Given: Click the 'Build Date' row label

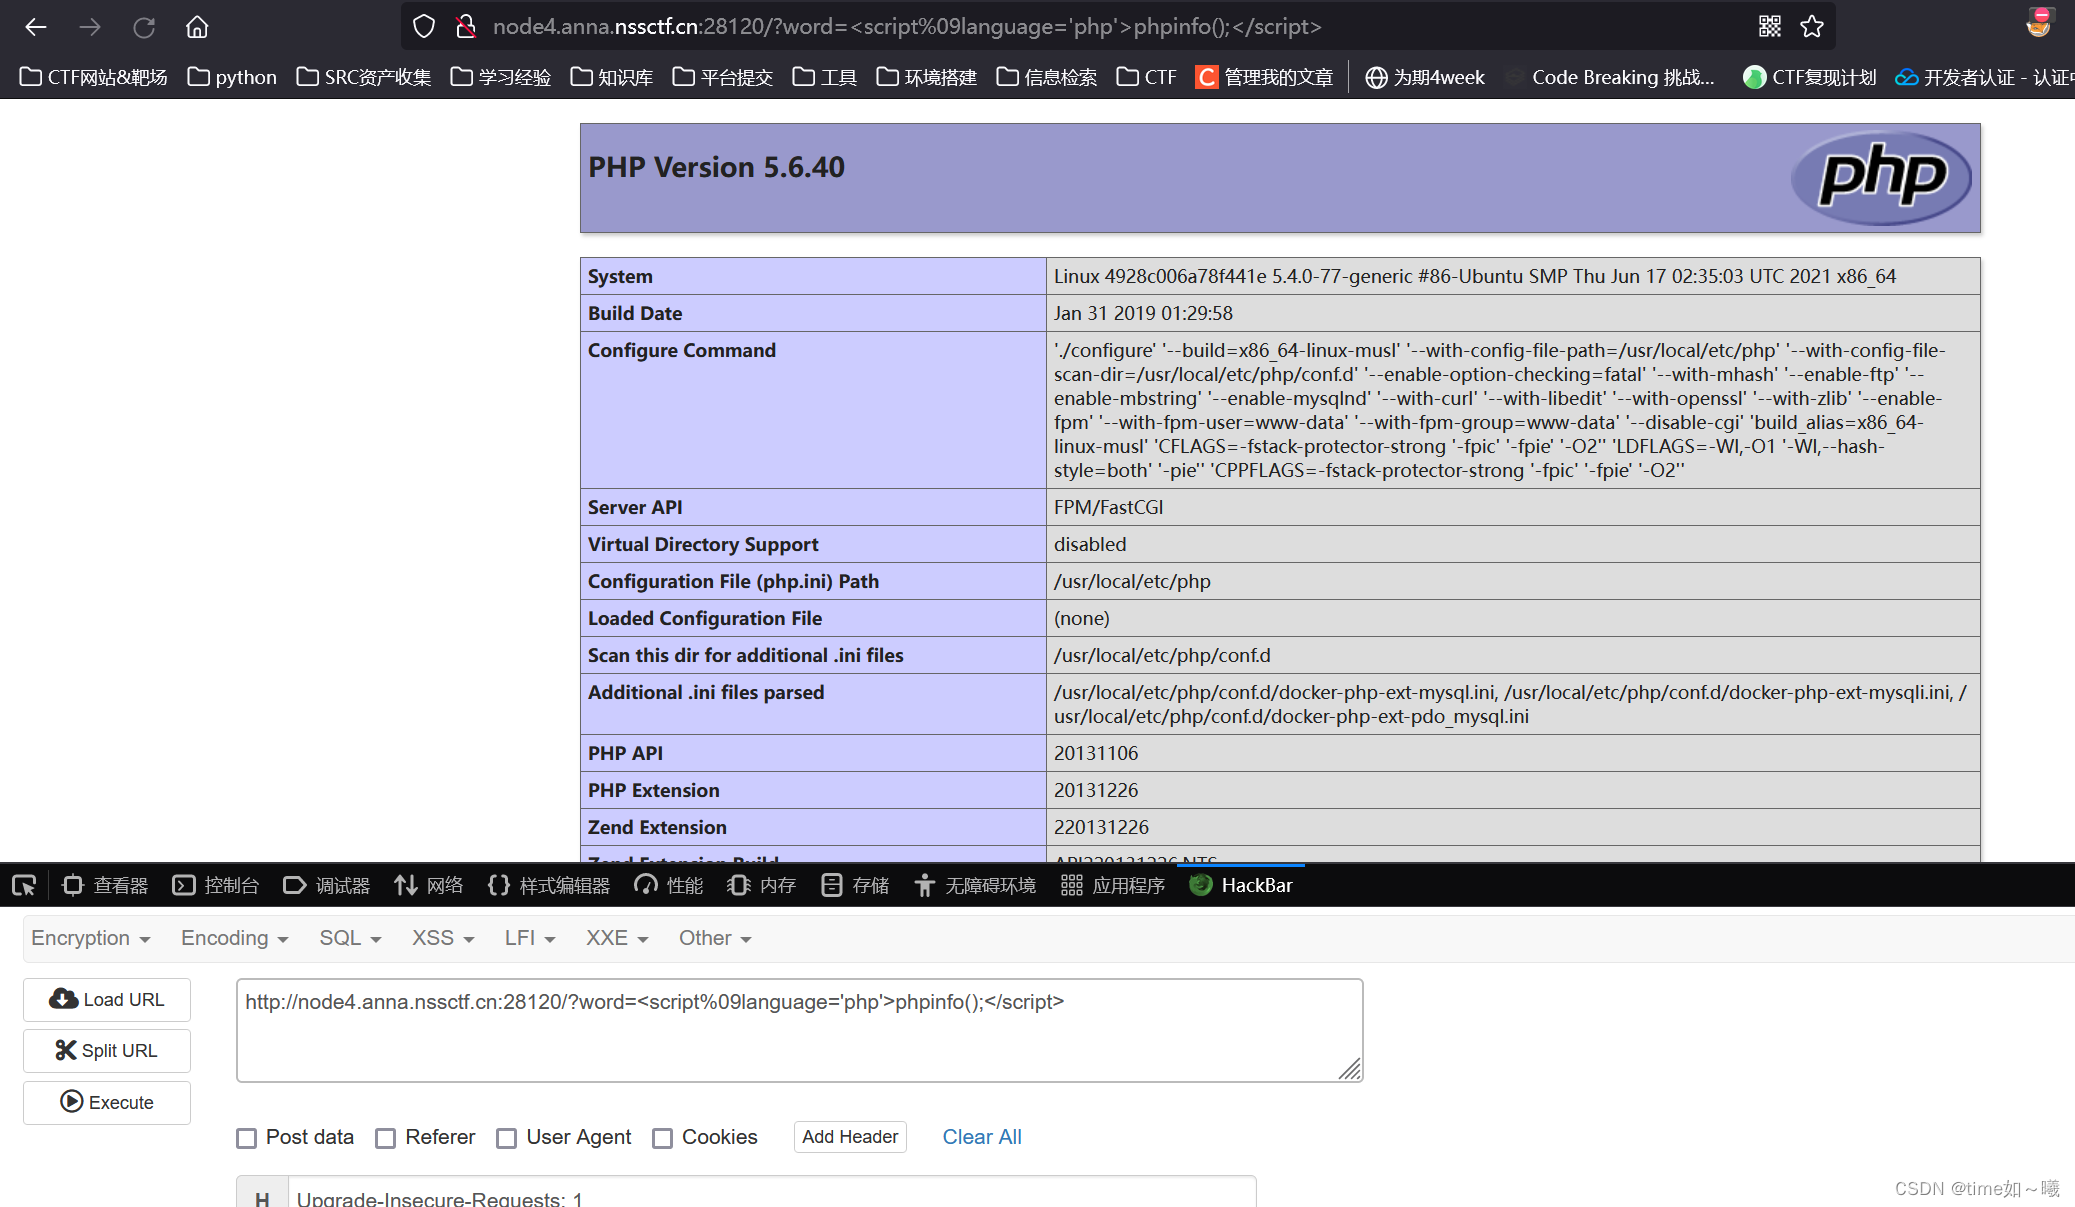Looking at the screenshot, I should 635,313.
